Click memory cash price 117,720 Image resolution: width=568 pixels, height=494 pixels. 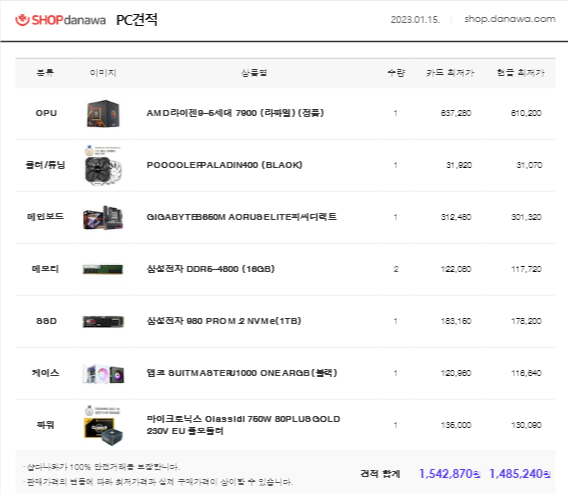click(x=526, y=269)
